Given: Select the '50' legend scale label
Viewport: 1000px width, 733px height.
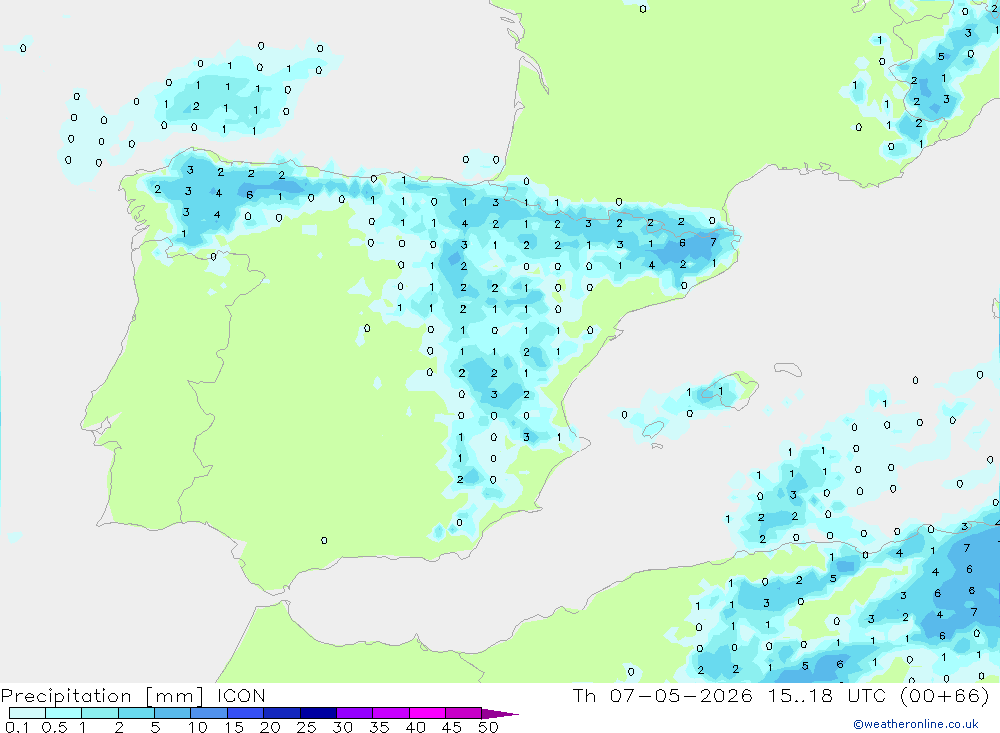Looking at the screenshot, I should coord(488,727).
